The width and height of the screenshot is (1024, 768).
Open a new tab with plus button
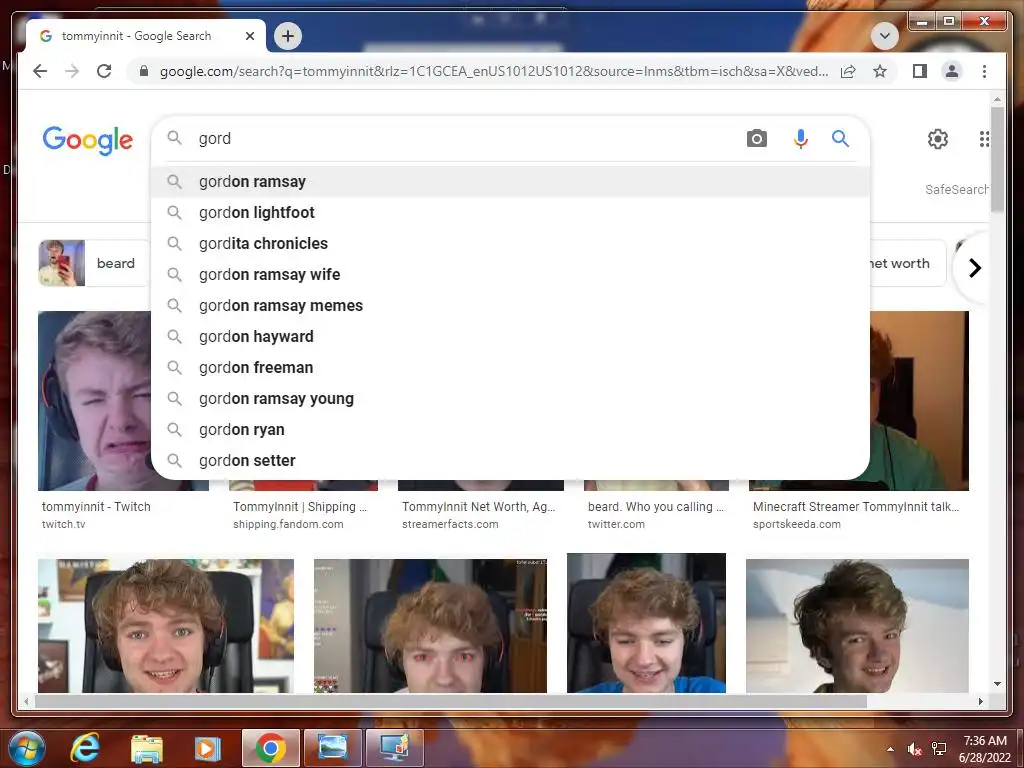click(x=288, y=35)
